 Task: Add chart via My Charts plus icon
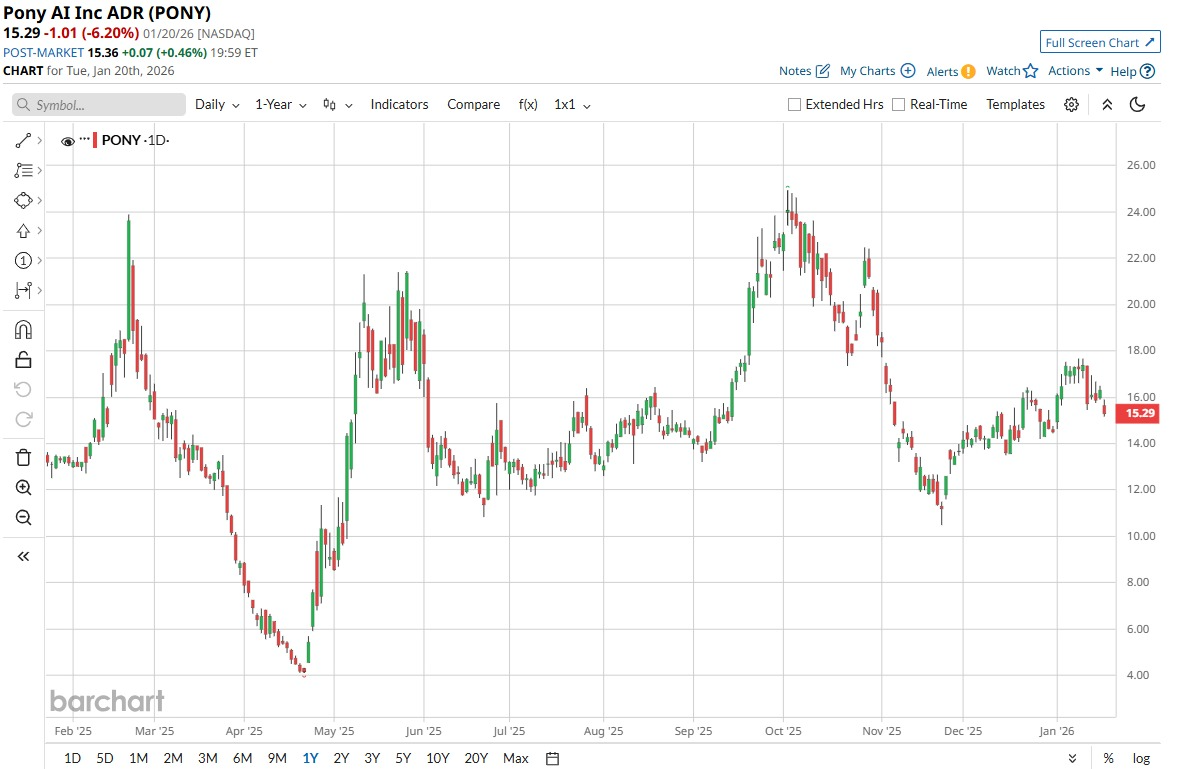click(x=908, y=71)
